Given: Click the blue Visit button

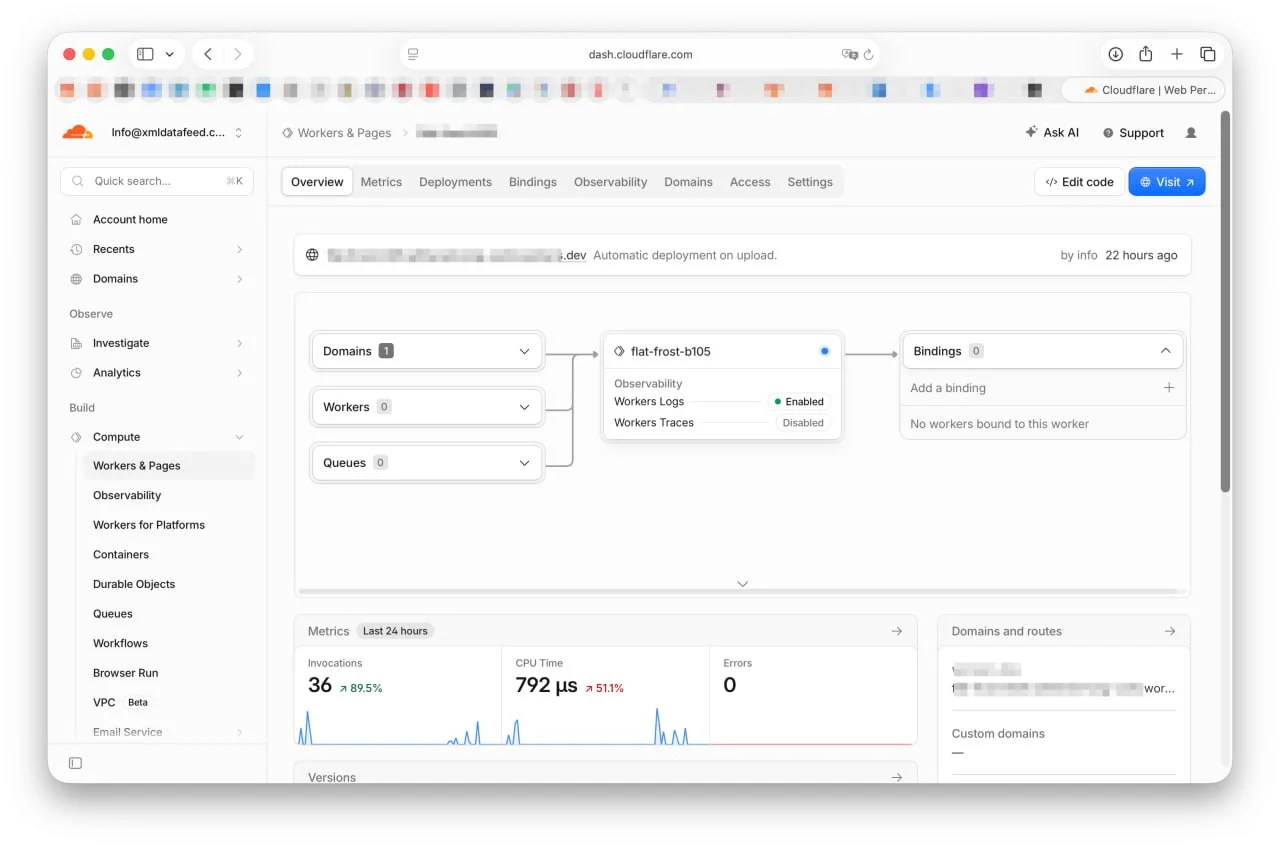Looking at the screenshot, I should coord(1167,182).
